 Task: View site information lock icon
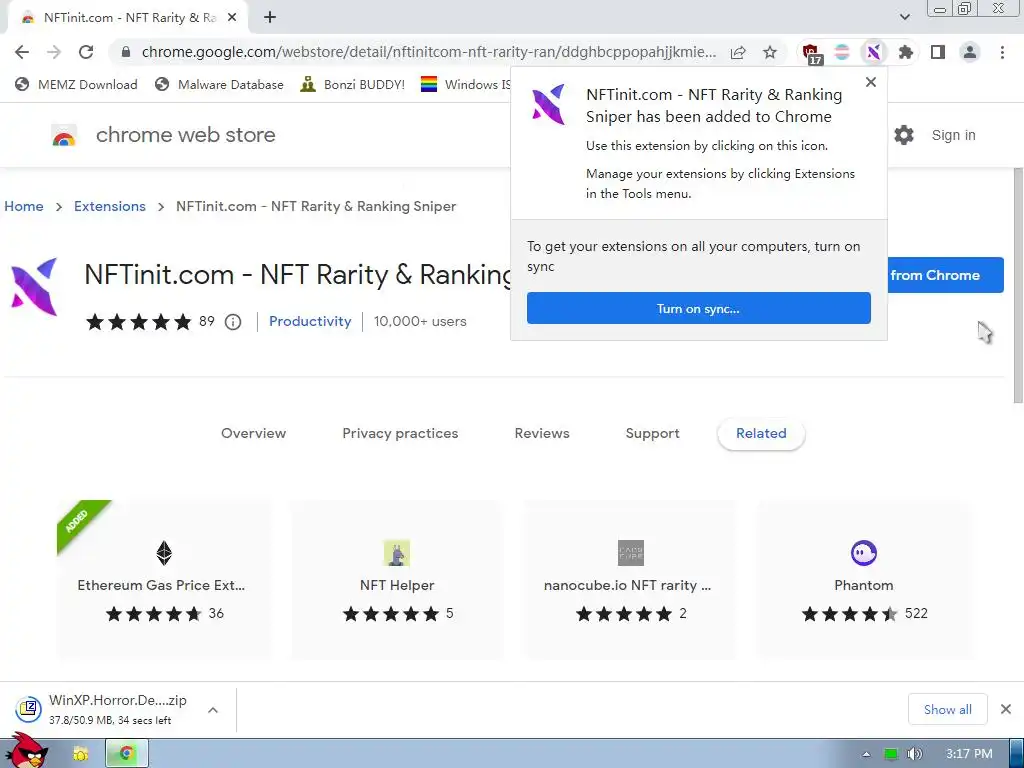pos(125,52)
